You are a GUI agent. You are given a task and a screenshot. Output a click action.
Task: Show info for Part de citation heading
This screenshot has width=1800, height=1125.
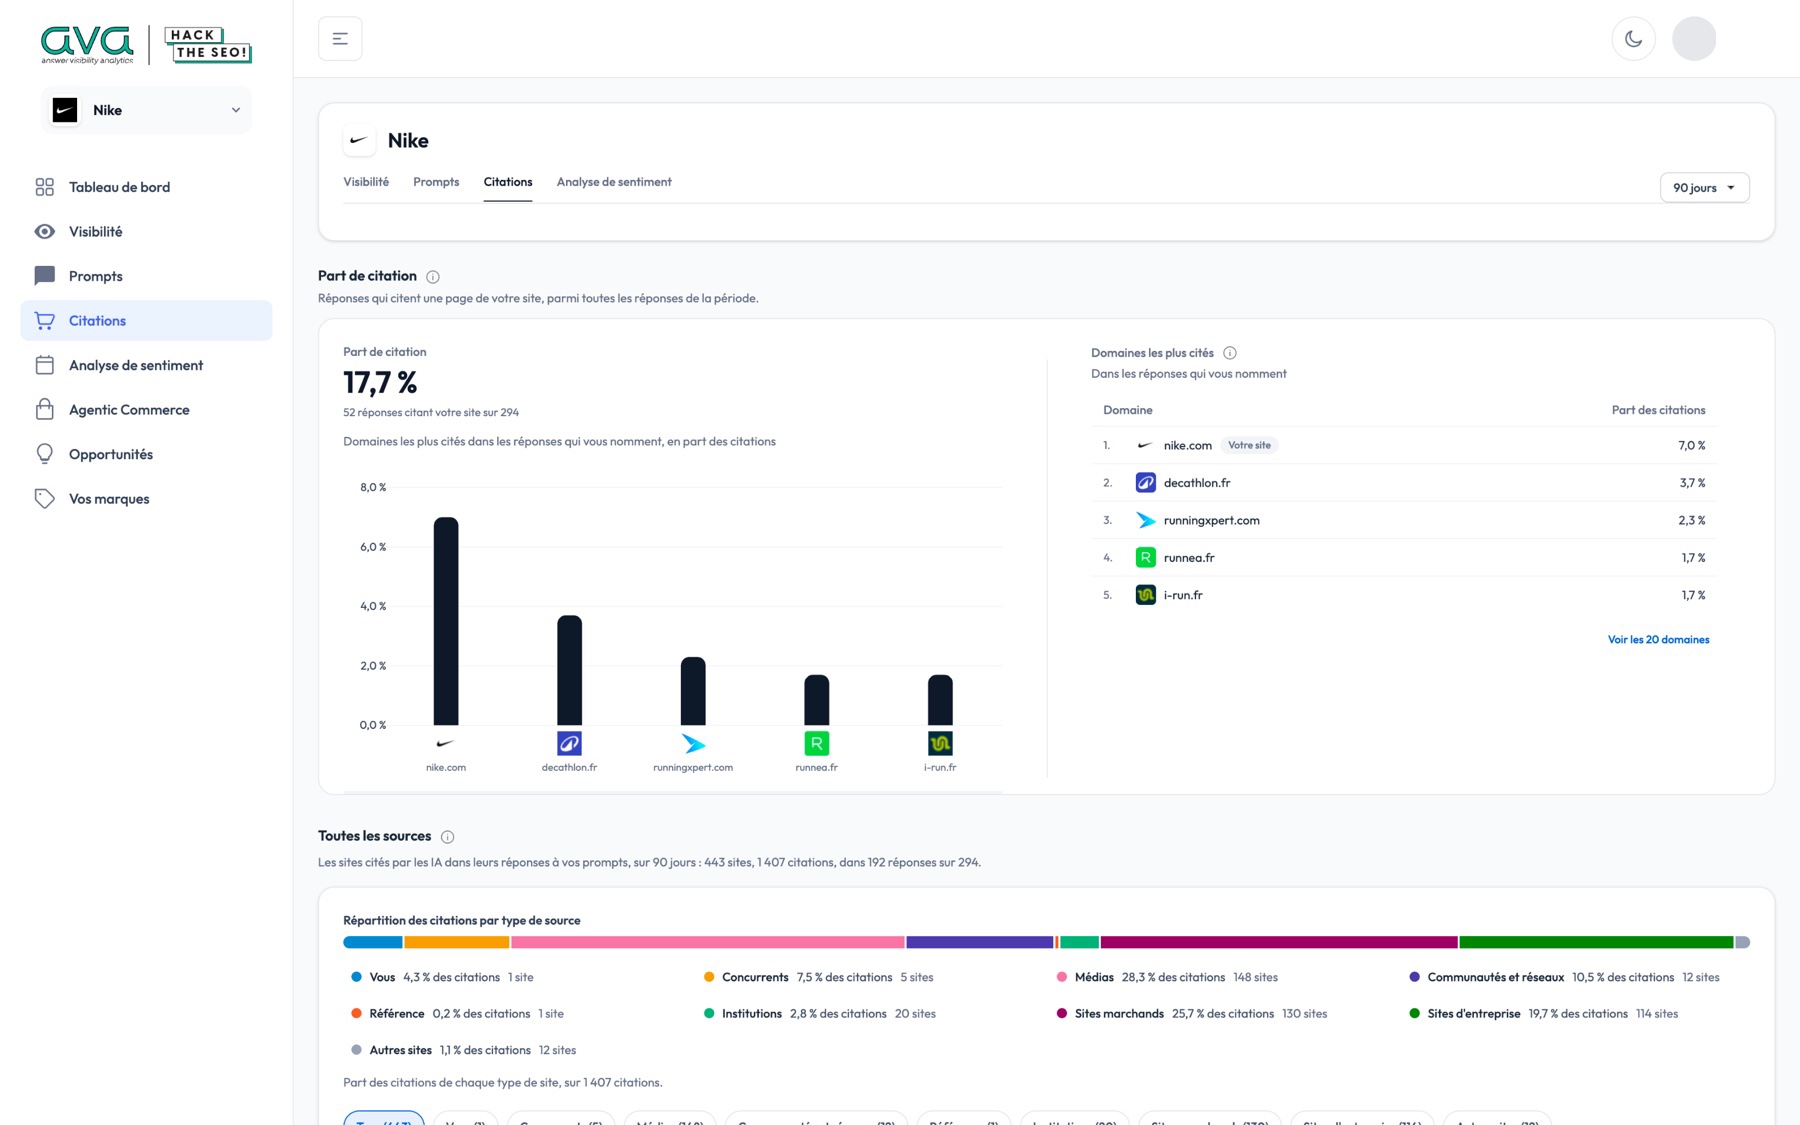click(433, 277)
